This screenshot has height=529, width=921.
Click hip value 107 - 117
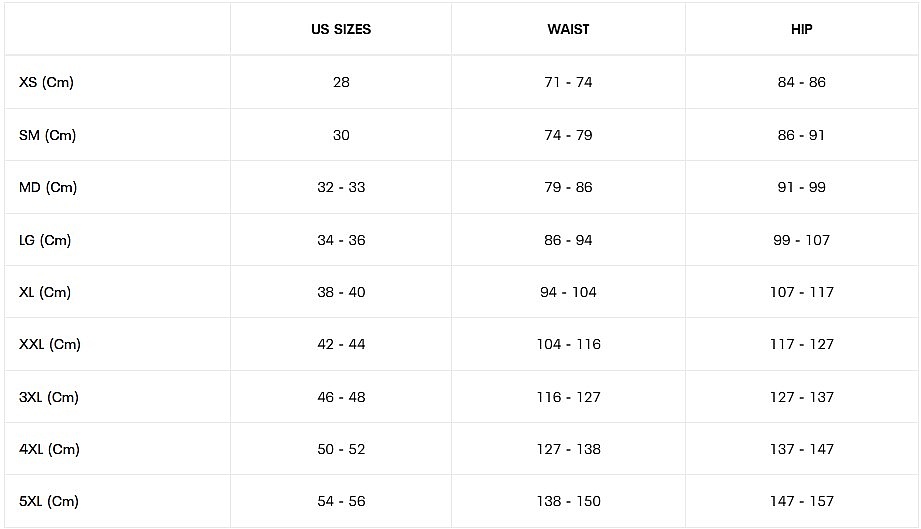(x=802, y=292)
